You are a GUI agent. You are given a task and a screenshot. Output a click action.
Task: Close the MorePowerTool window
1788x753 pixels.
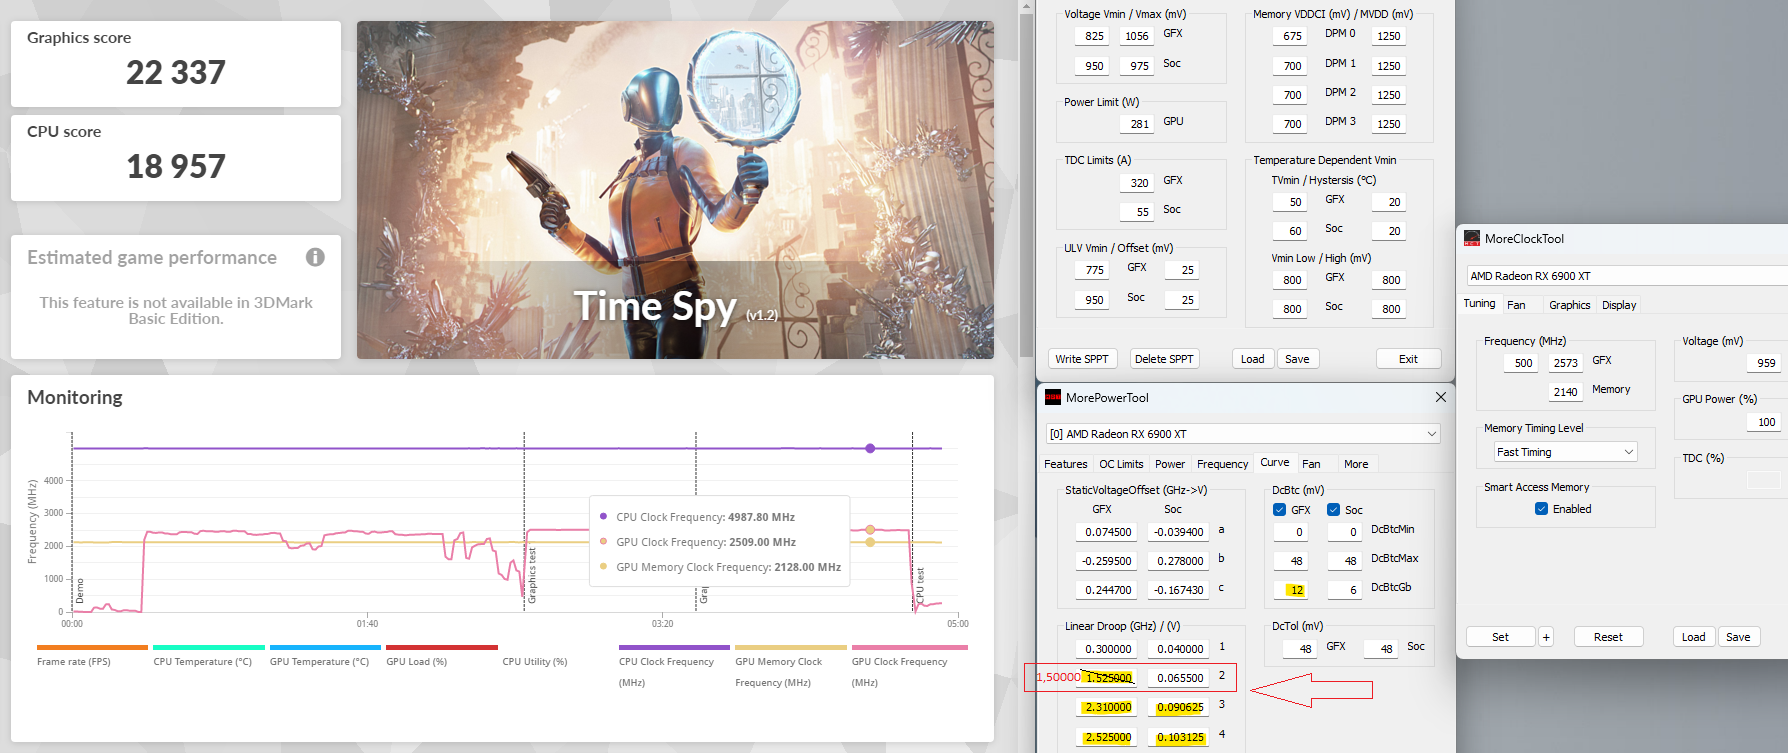(1441, 397)
